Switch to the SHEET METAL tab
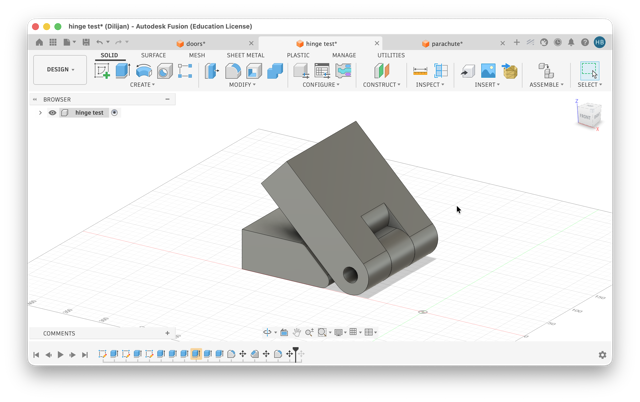 click(x=245, y=55)
